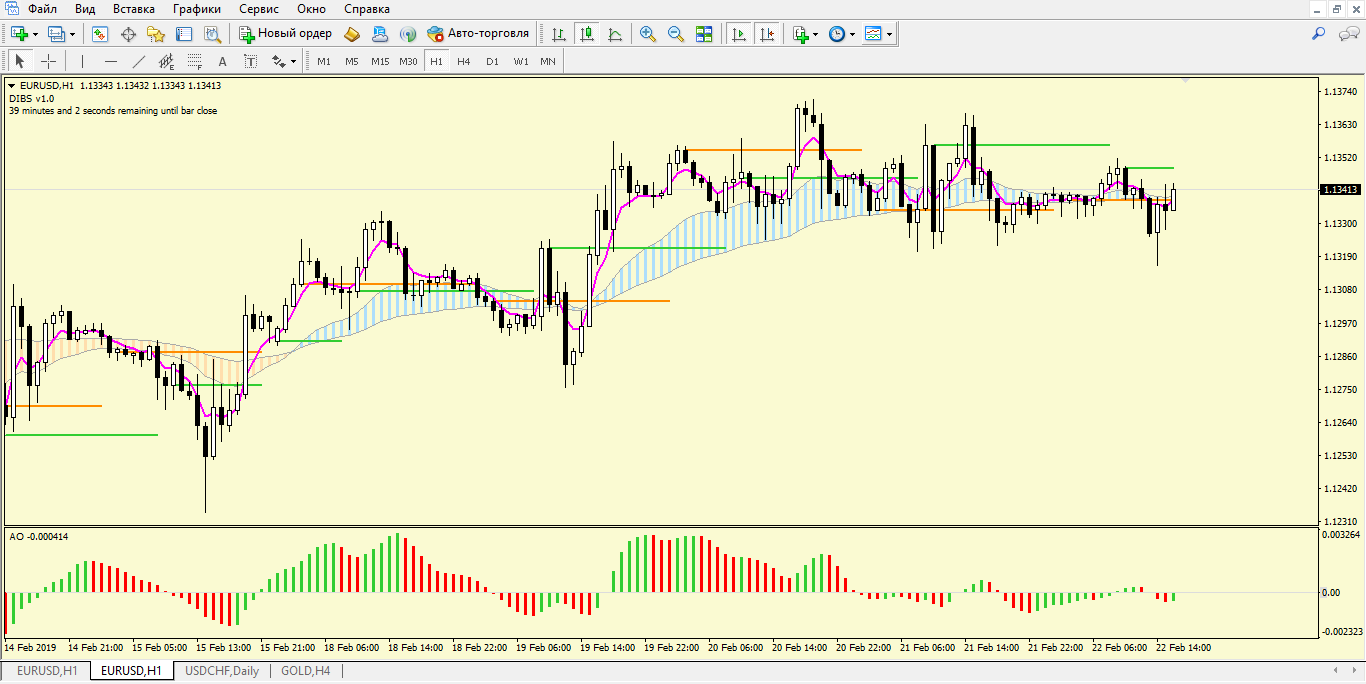Viewport: 1366px width, 684px height.
Task: Click the Новый ордер button
Action: coord(286,34)
